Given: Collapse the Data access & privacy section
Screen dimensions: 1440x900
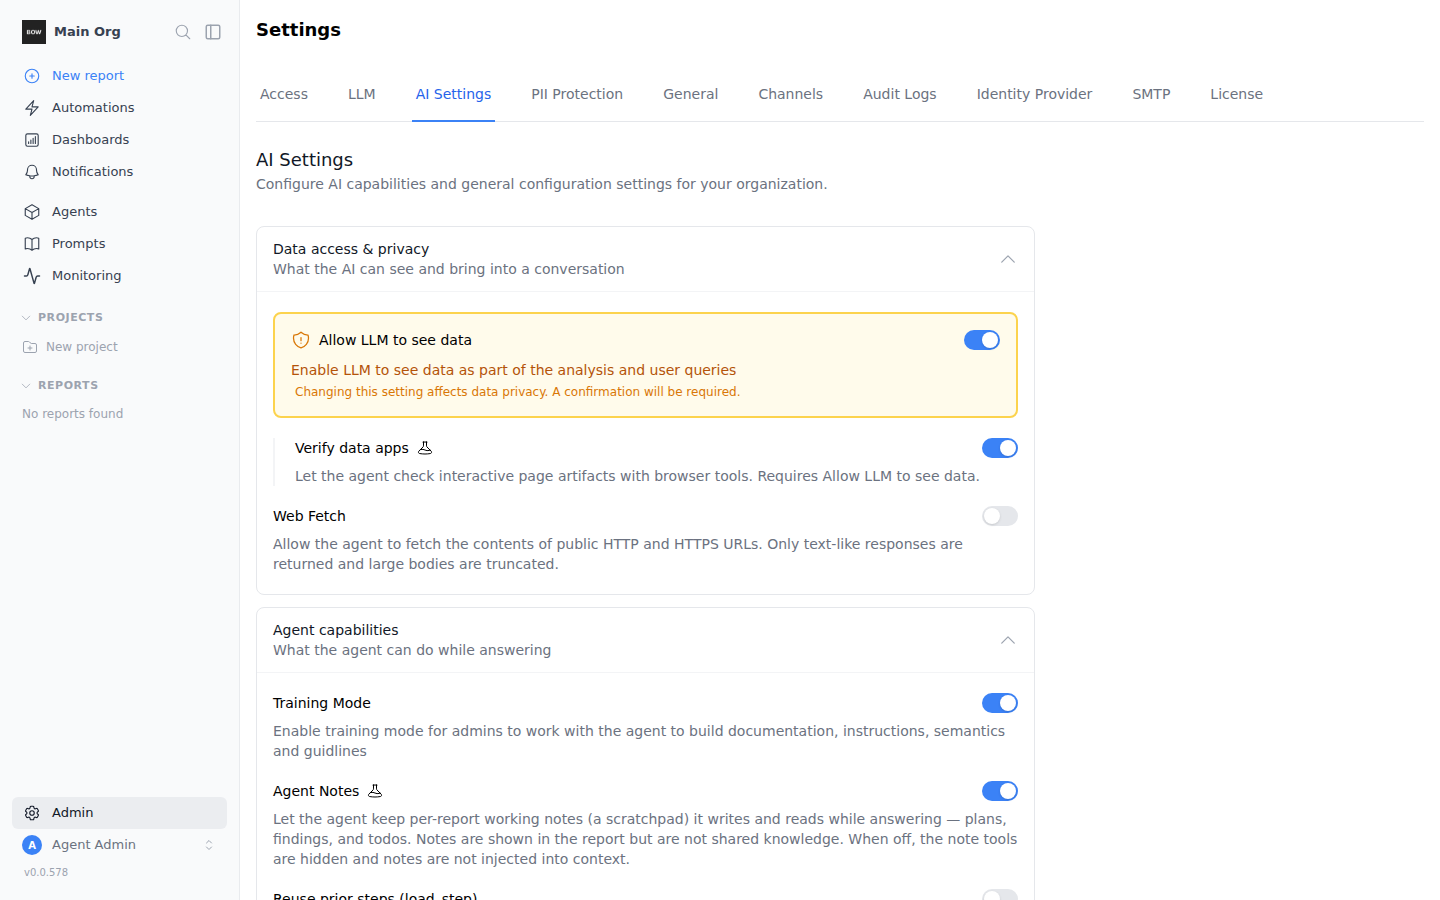Looking at the screenshot, I should click(x=1008, y=259).
